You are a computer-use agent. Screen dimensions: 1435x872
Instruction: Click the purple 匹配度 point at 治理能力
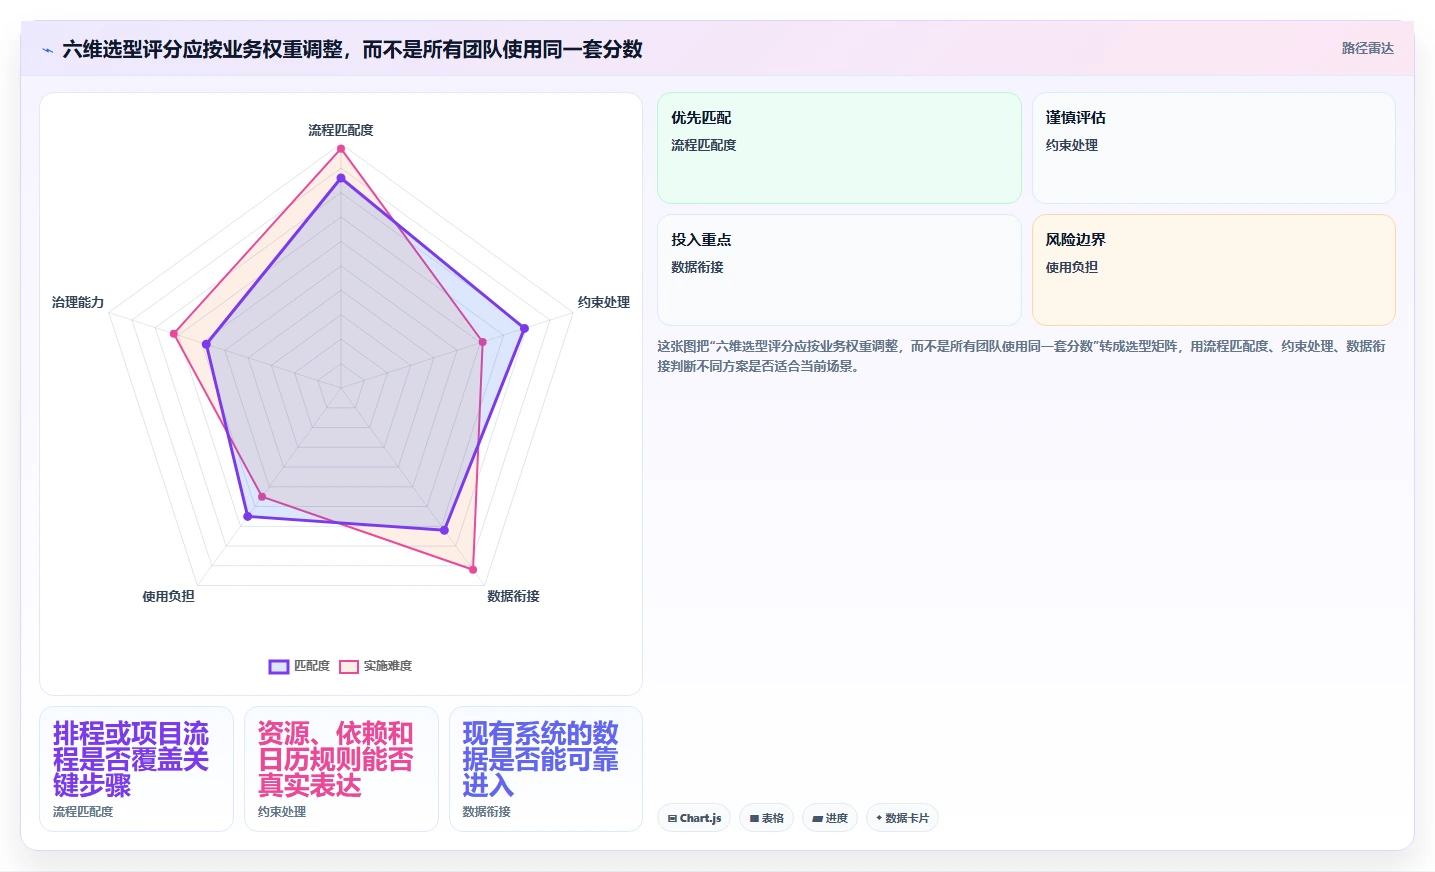[207, 344]
